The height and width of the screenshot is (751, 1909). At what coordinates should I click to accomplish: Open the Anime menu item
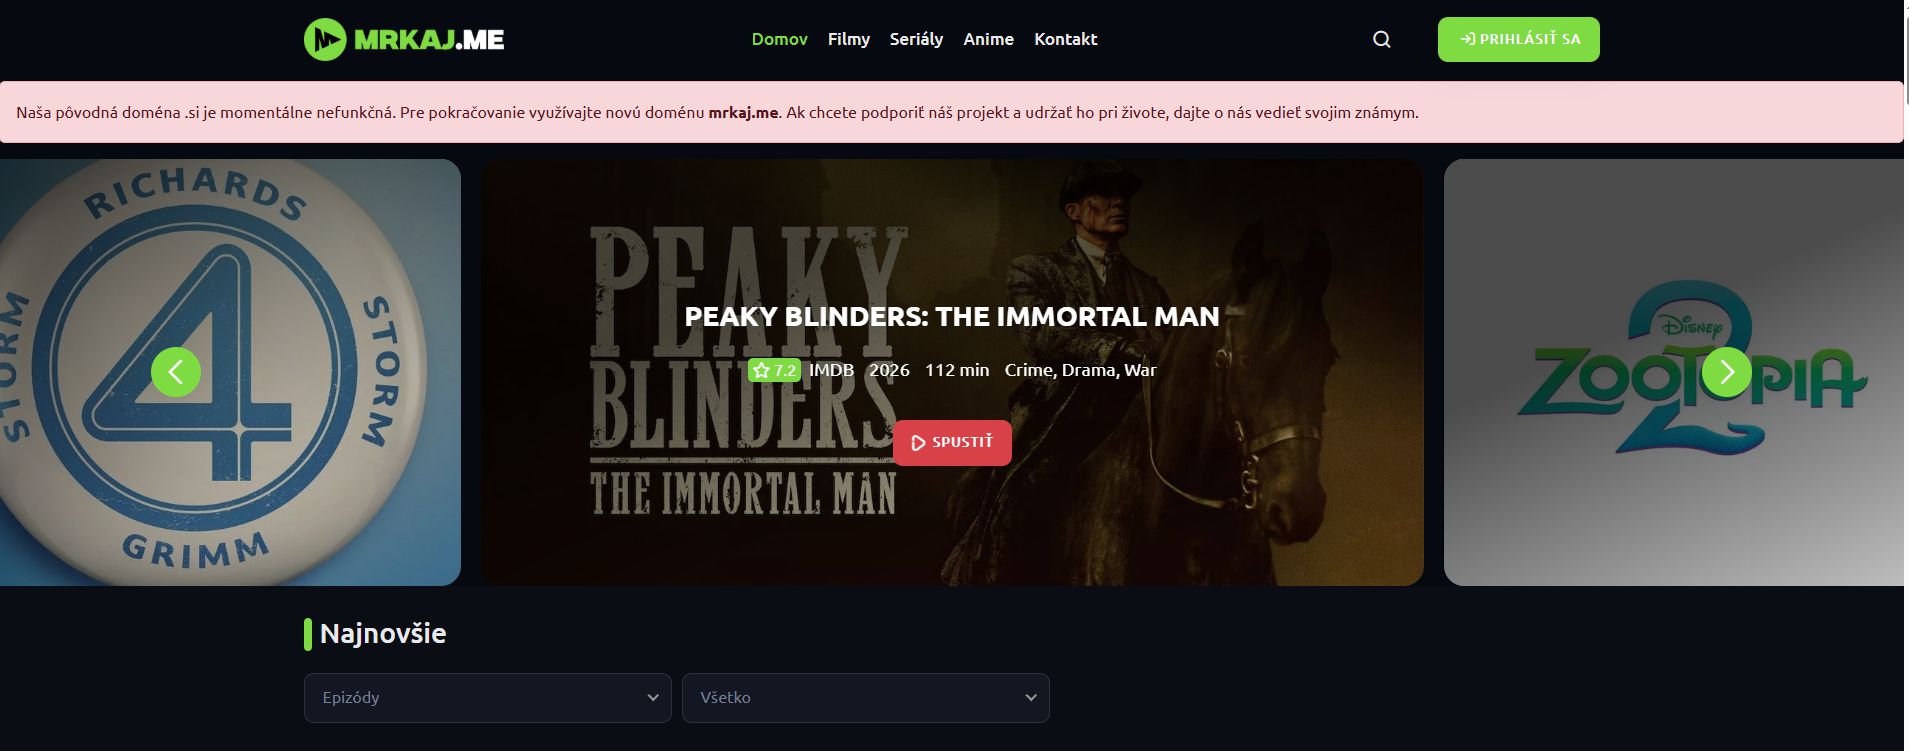click(989, 39)
